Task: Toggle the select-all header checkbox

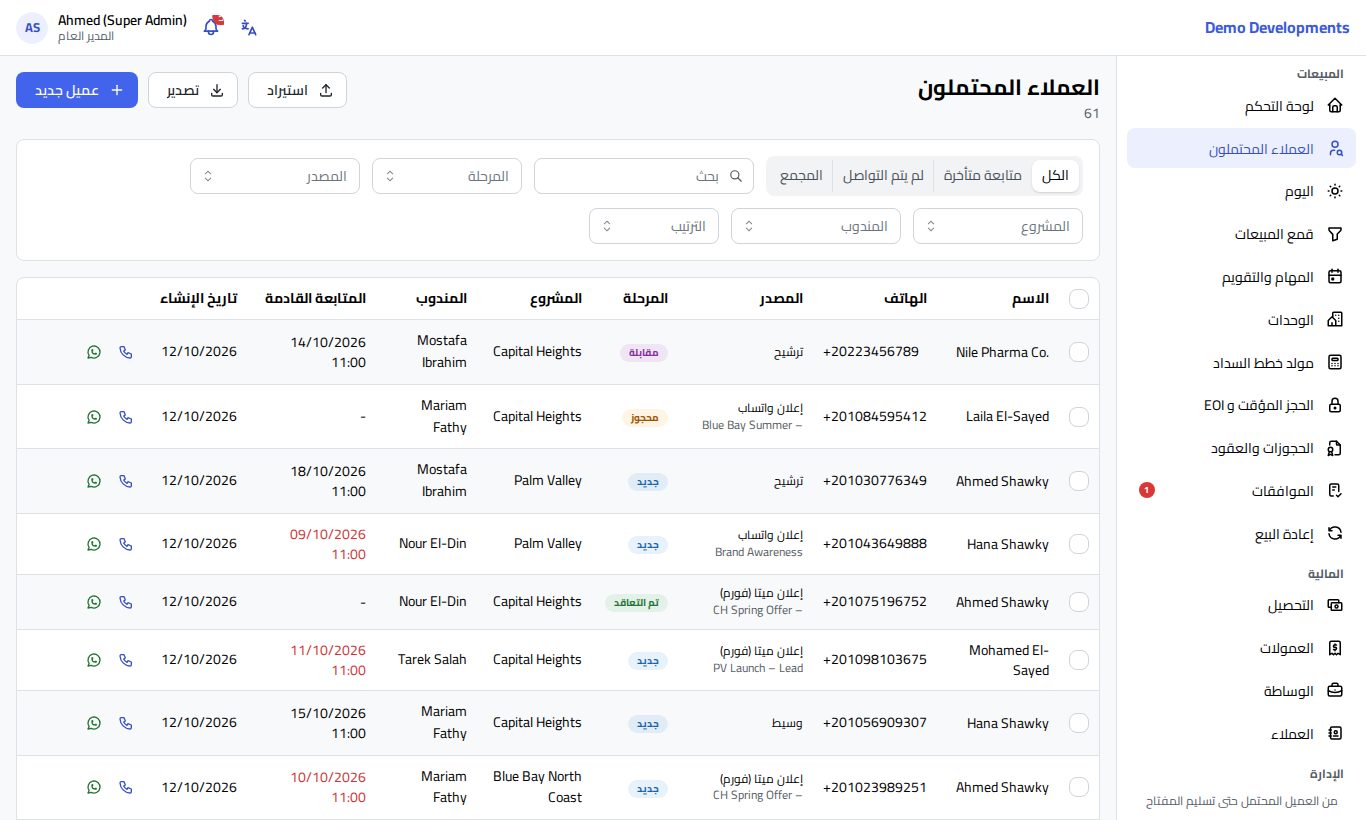Action: (1079, 299)
